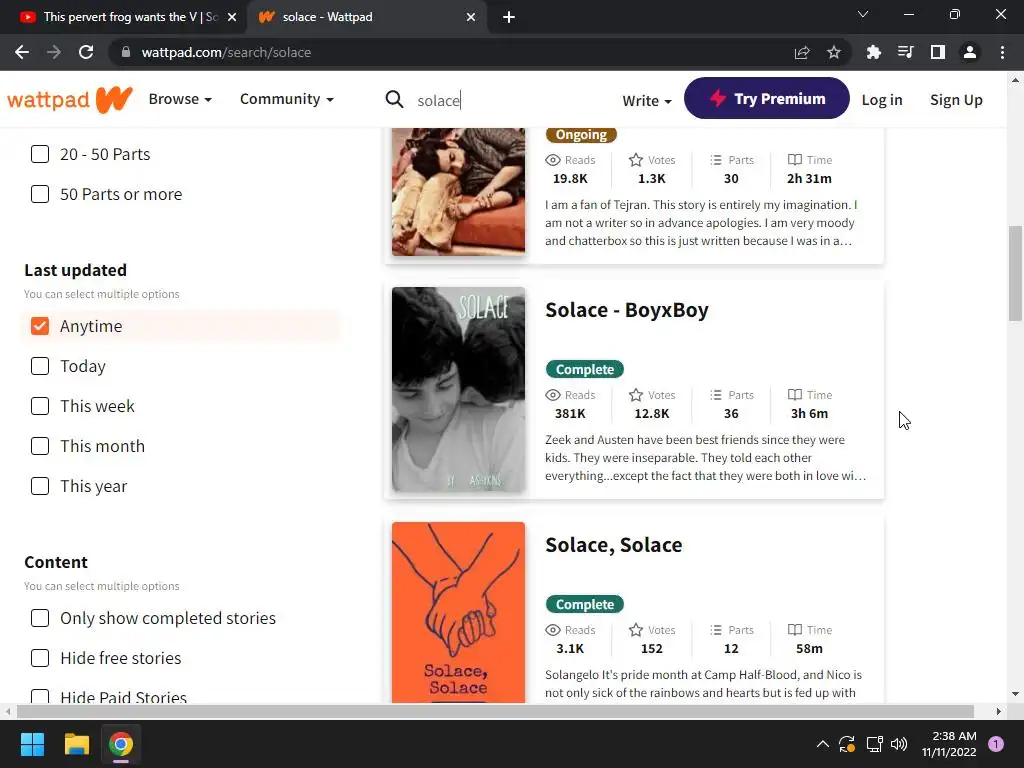Switch to the YouTube tab
Screen dimensions: 1024x768
[124, 17]
